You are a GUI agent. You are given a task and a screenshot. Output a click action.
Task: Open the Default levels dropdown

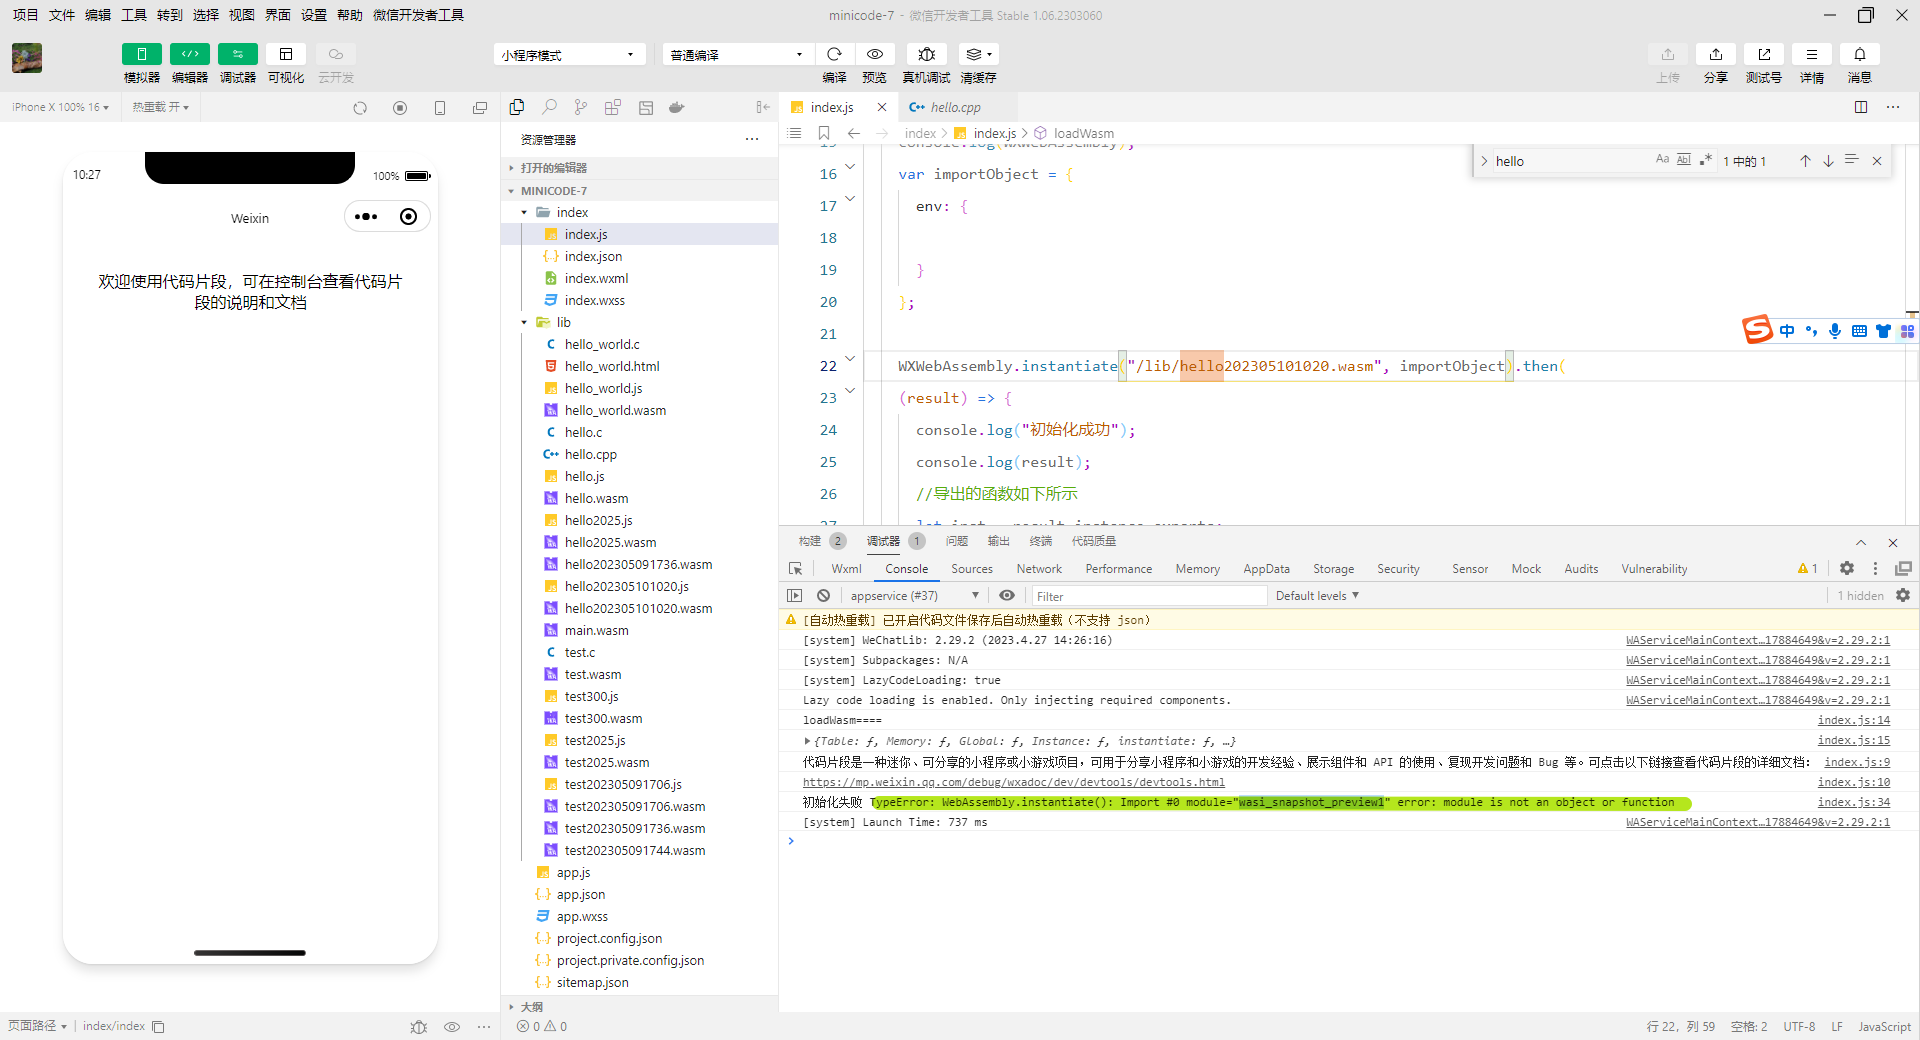1316,596
